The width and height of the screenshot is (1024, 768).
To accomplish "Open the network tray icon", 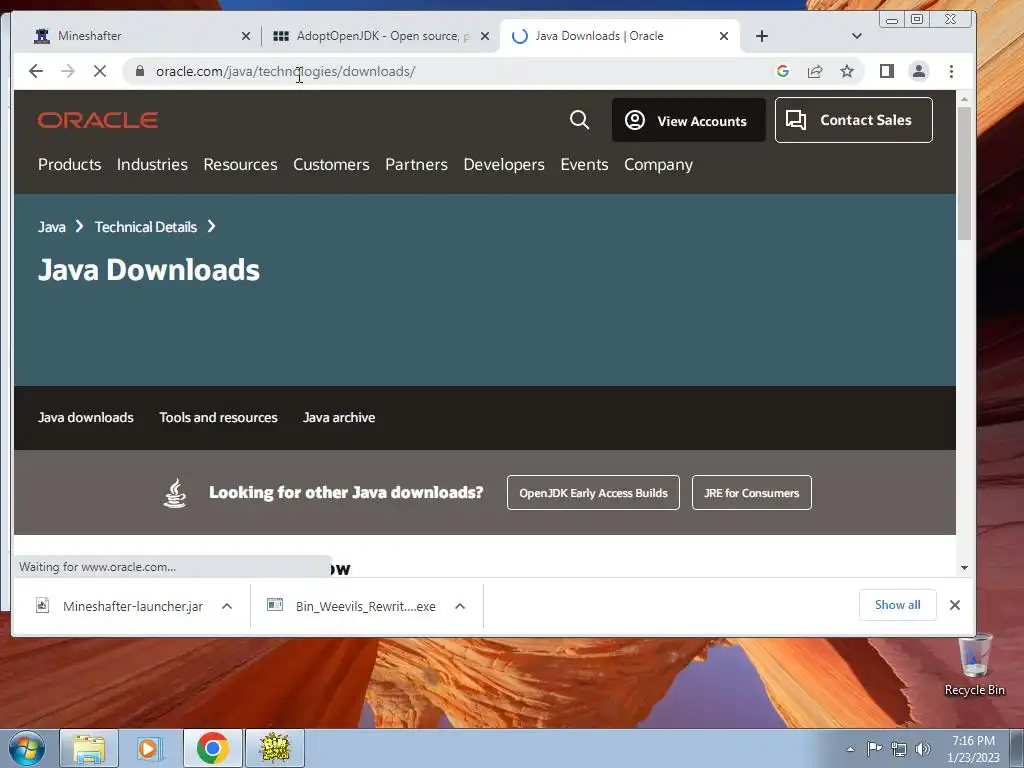I will [899, 749].
